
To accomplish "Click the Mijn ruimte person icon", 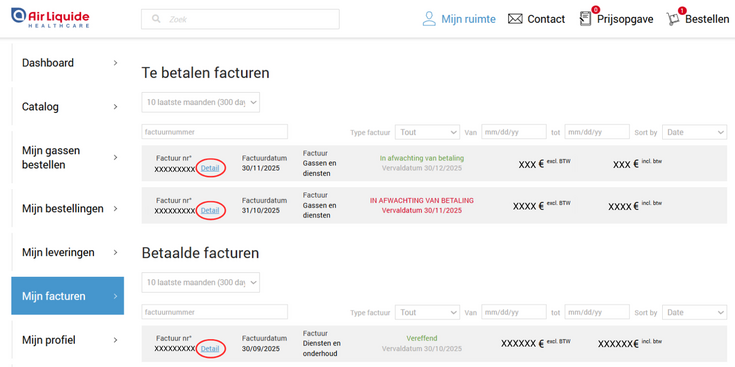I will (429, 19).
